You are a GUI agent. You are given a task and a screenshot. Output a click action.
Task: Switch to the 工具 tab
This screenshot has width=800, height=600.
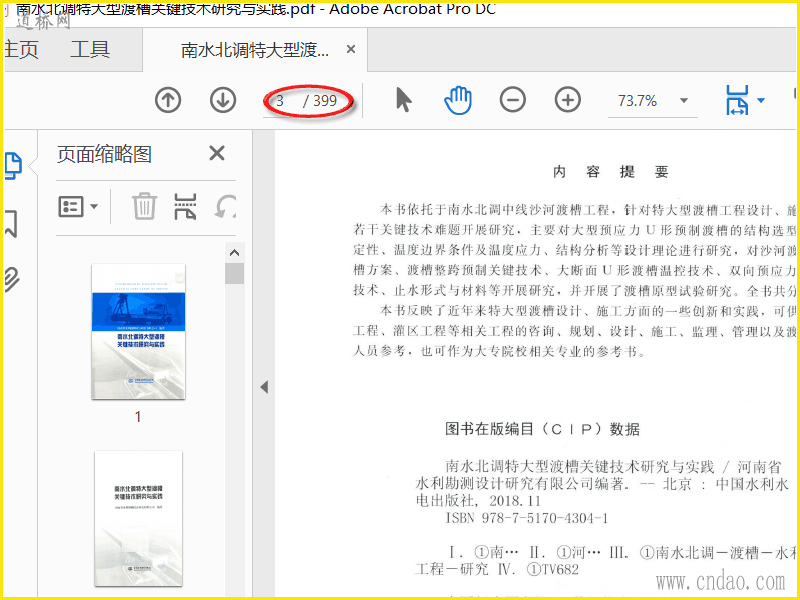click(90, 49)
